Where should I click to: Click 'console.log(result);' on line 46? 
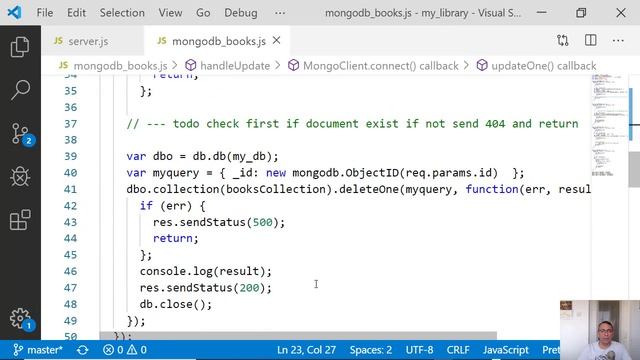[206, 271]
